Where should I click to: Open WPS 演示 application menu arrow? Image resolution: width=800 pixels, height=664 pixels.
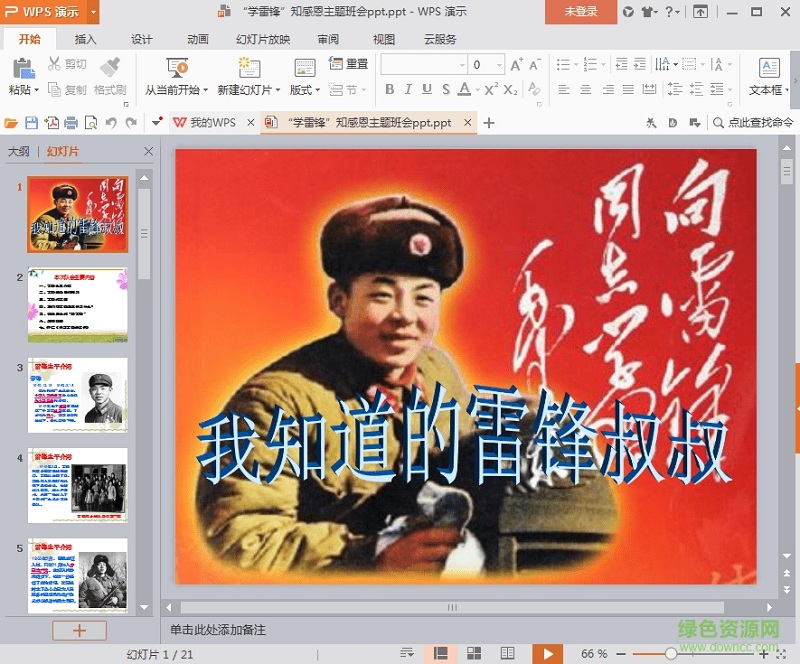pos(93,11)
